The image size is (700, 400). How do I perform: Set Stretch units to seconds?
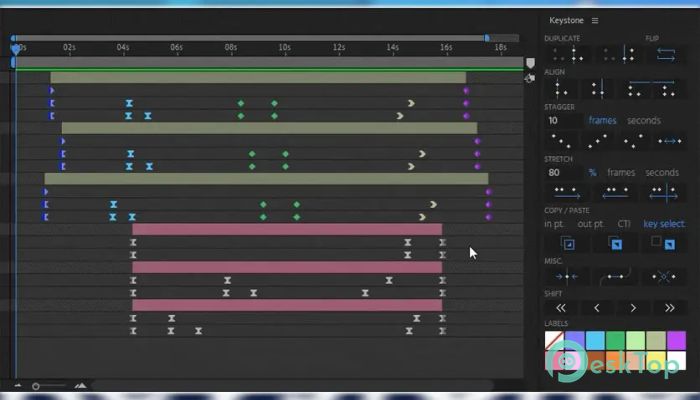click(662, 172)
